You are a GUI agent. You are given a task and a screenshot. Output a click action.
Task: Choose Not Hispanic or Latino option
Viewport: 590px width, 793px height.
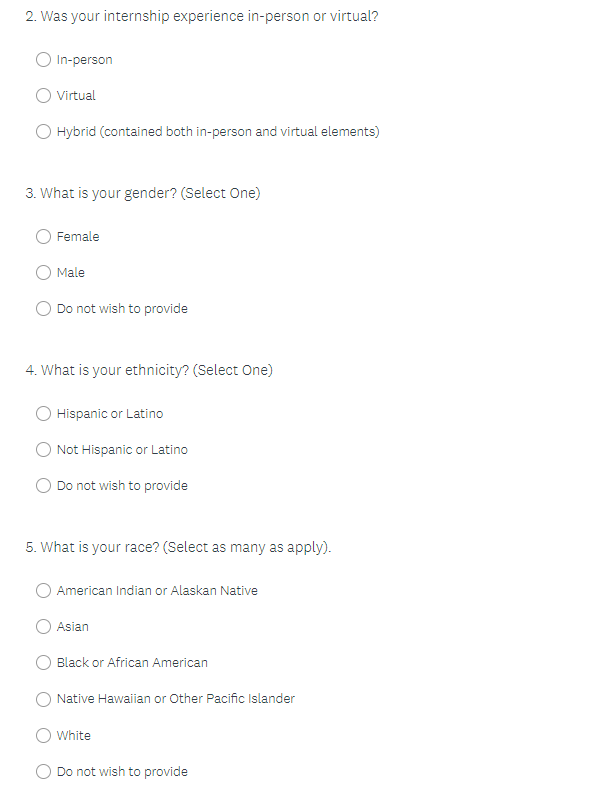click(43, 450)
